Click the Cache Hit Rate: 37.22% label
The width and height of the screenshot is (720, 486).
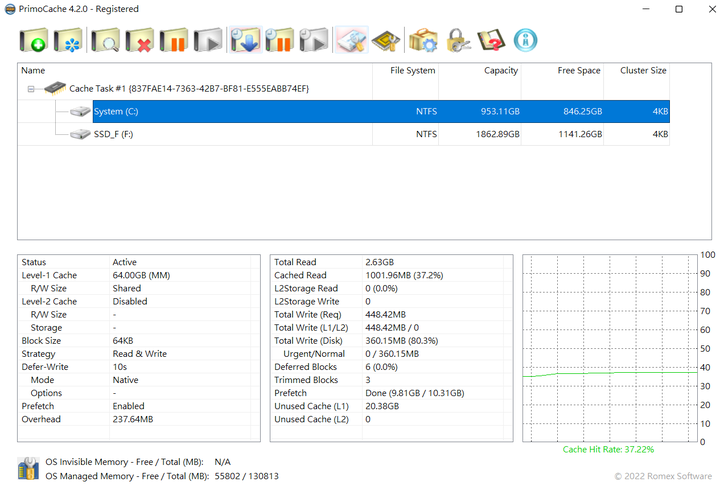click(608, 449)
